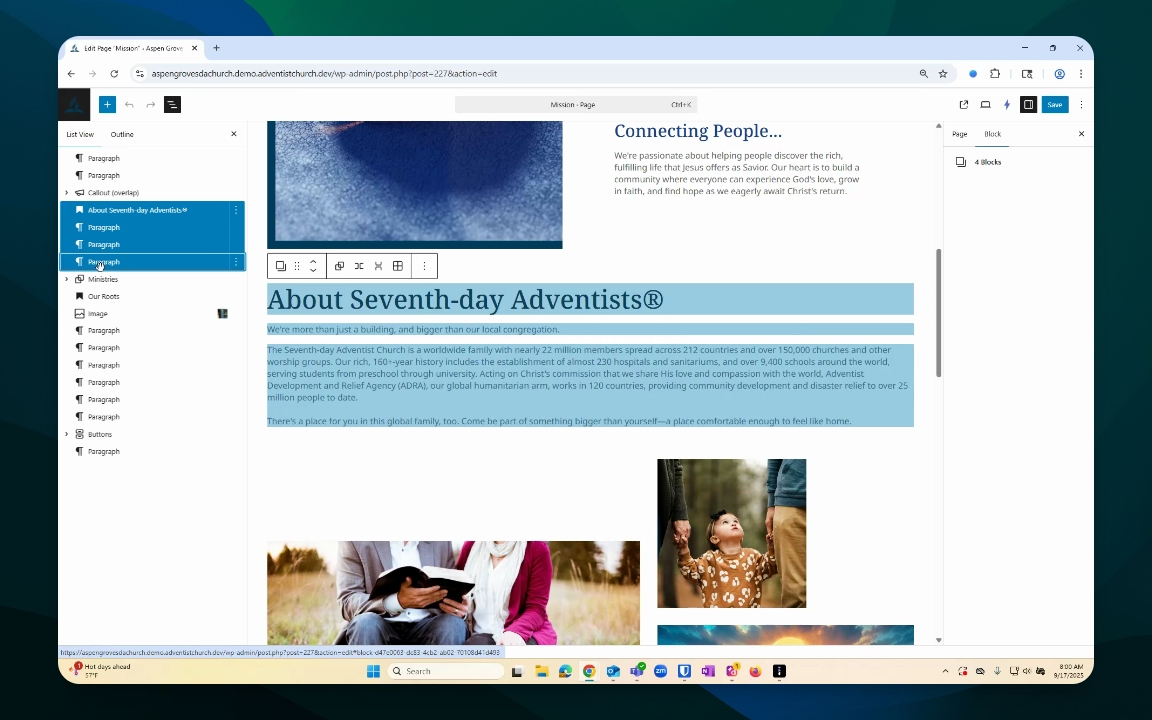Close the block settings sidebar
The image size is (1152, 720).
1081,134
